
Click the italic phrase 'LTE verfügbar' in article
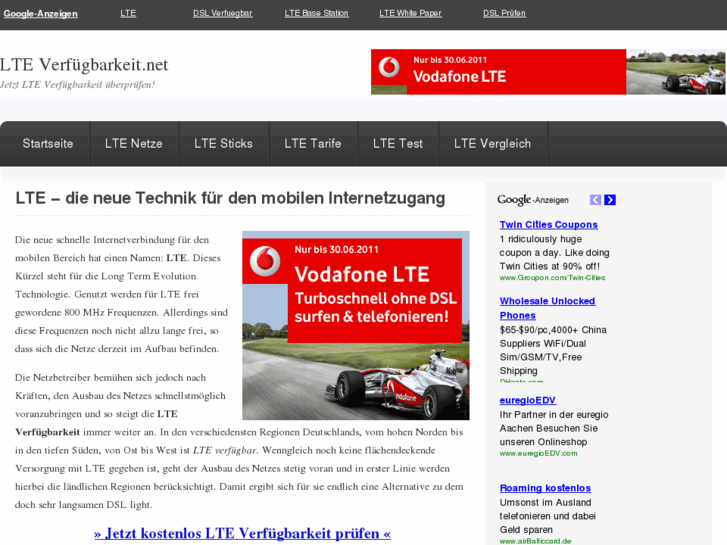pyautogui.click(x=224, y=450)
